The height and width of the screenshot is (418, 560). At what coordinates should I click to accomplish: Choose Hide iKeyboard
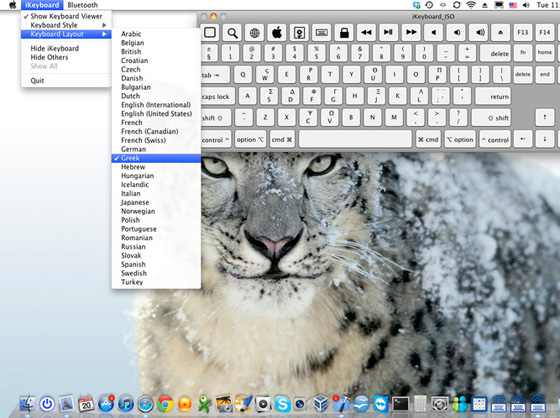(66, 48)
